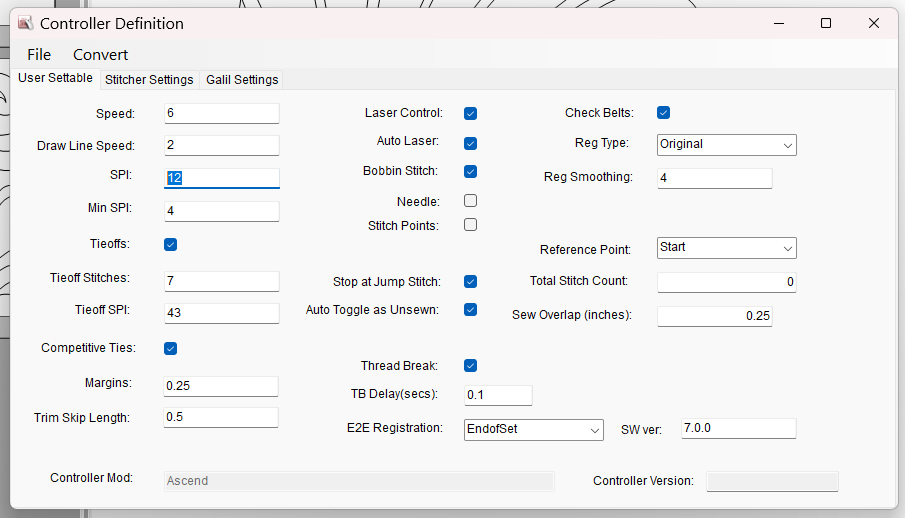Click the Sew Overlap (inches) field
This screenshot has width=905, height=518.
[715, 316]
